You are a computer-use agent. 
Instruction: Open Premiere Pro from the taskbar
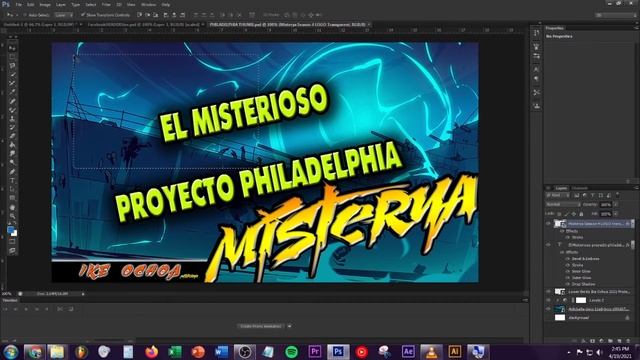(315, 351)
